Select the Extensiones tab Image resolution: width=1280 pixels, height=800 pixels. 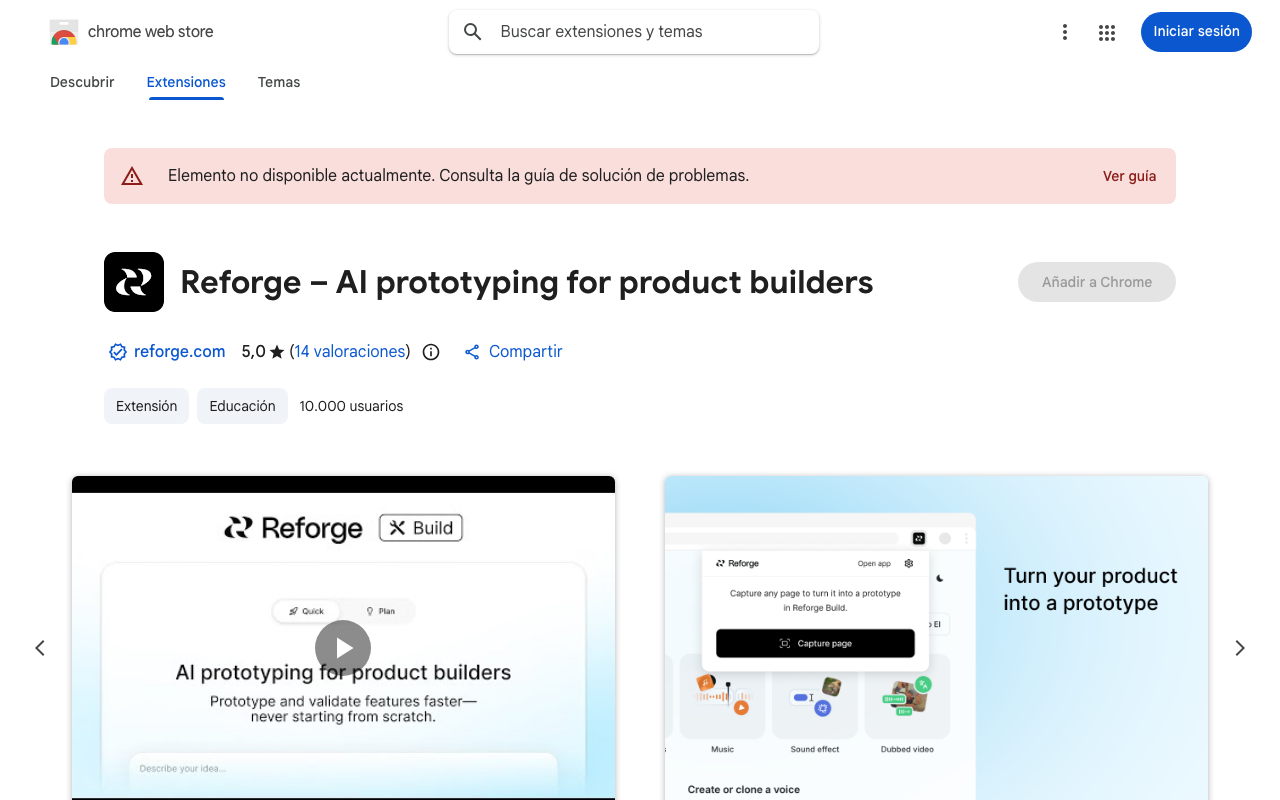tap(186, 82)
